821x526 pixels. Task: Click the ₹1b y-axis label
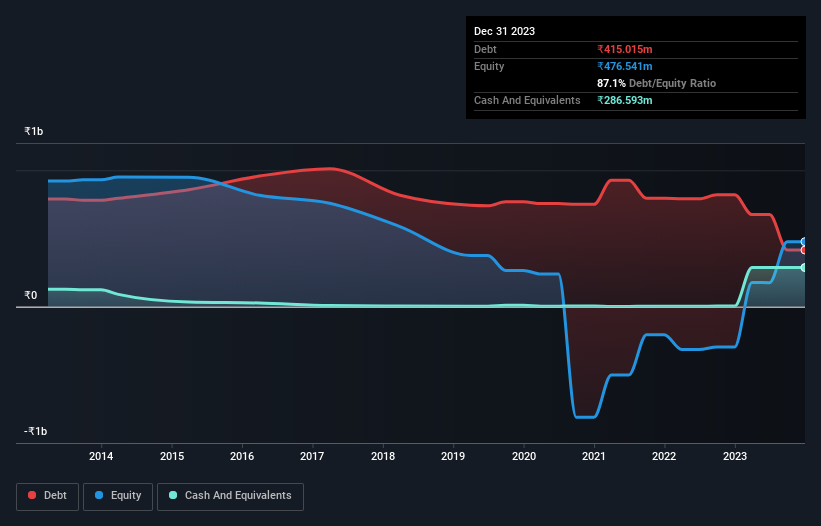tap(34, 131)
